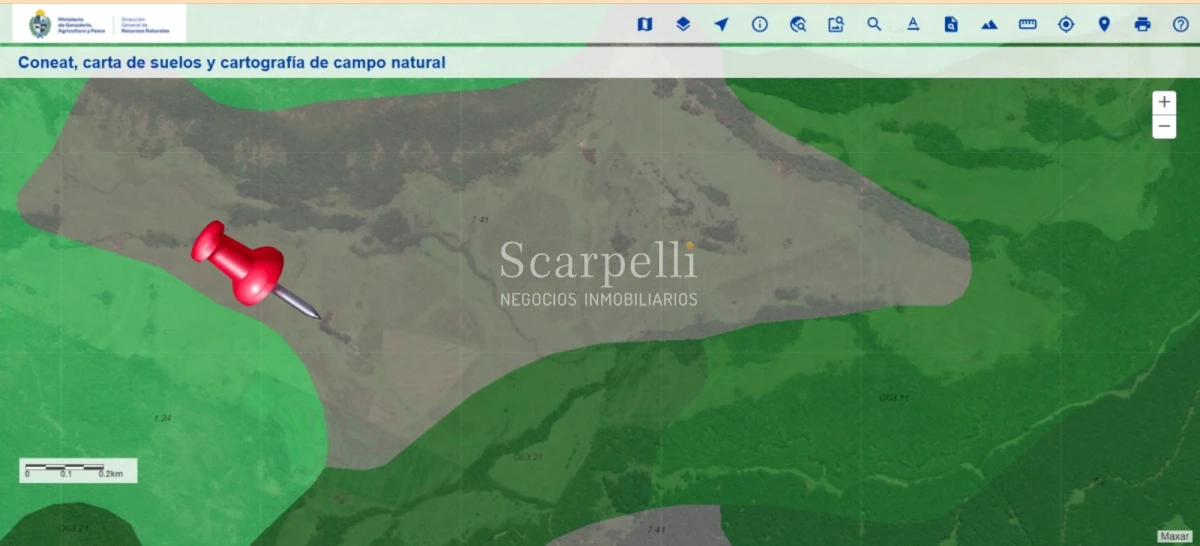Click the 1.24 soil label on map
Viewport: 1200px width, 546px height.
point(163,417)
